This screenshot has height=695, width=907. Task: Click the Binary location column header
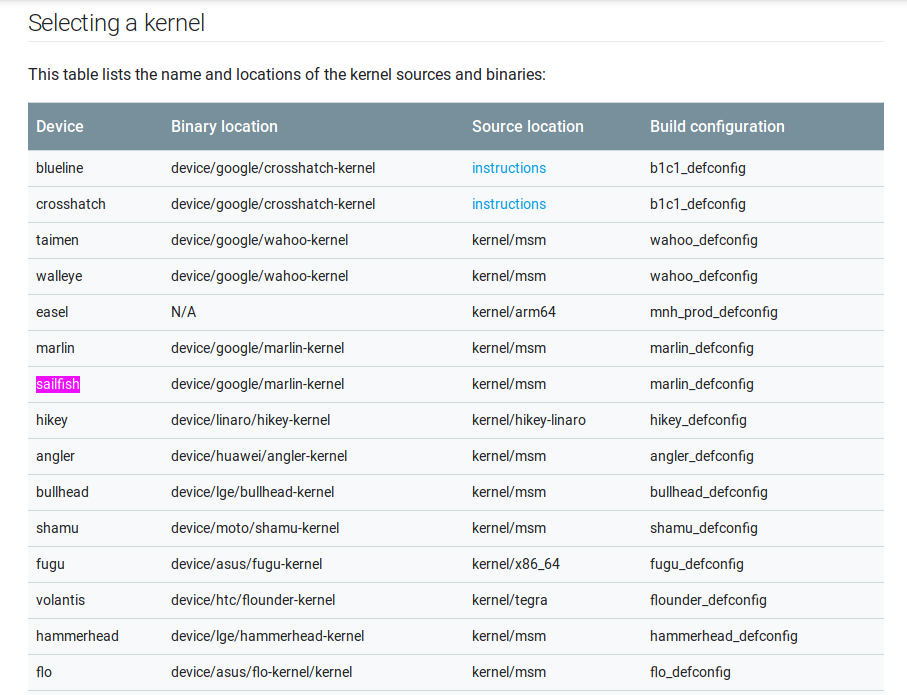pos(224,126)
